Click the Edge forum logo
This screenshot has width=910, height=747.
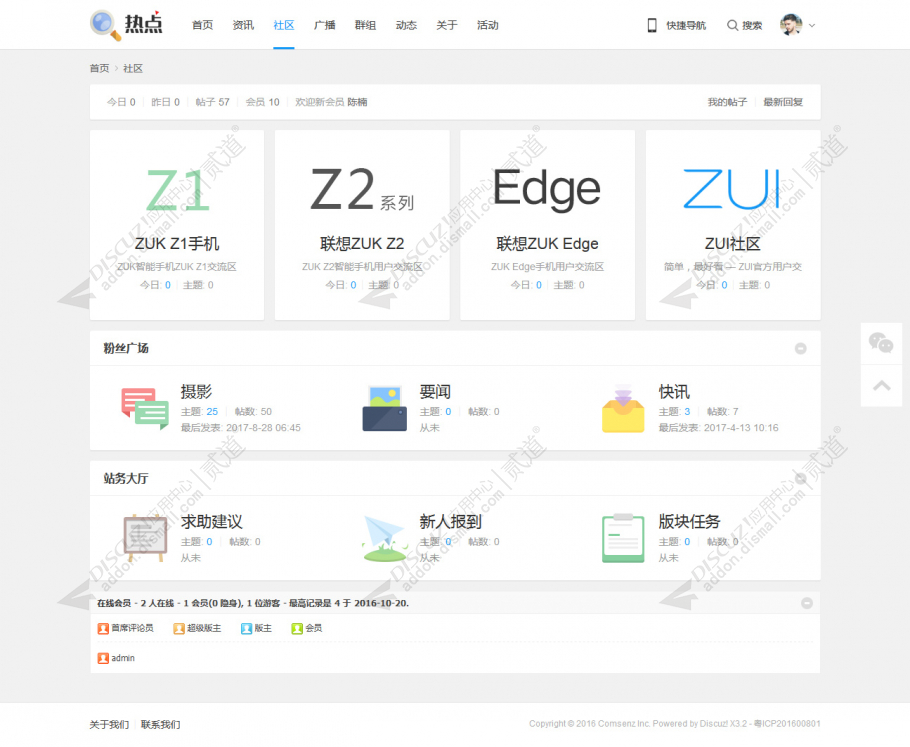pyautogui.click(x=547, y=189)
